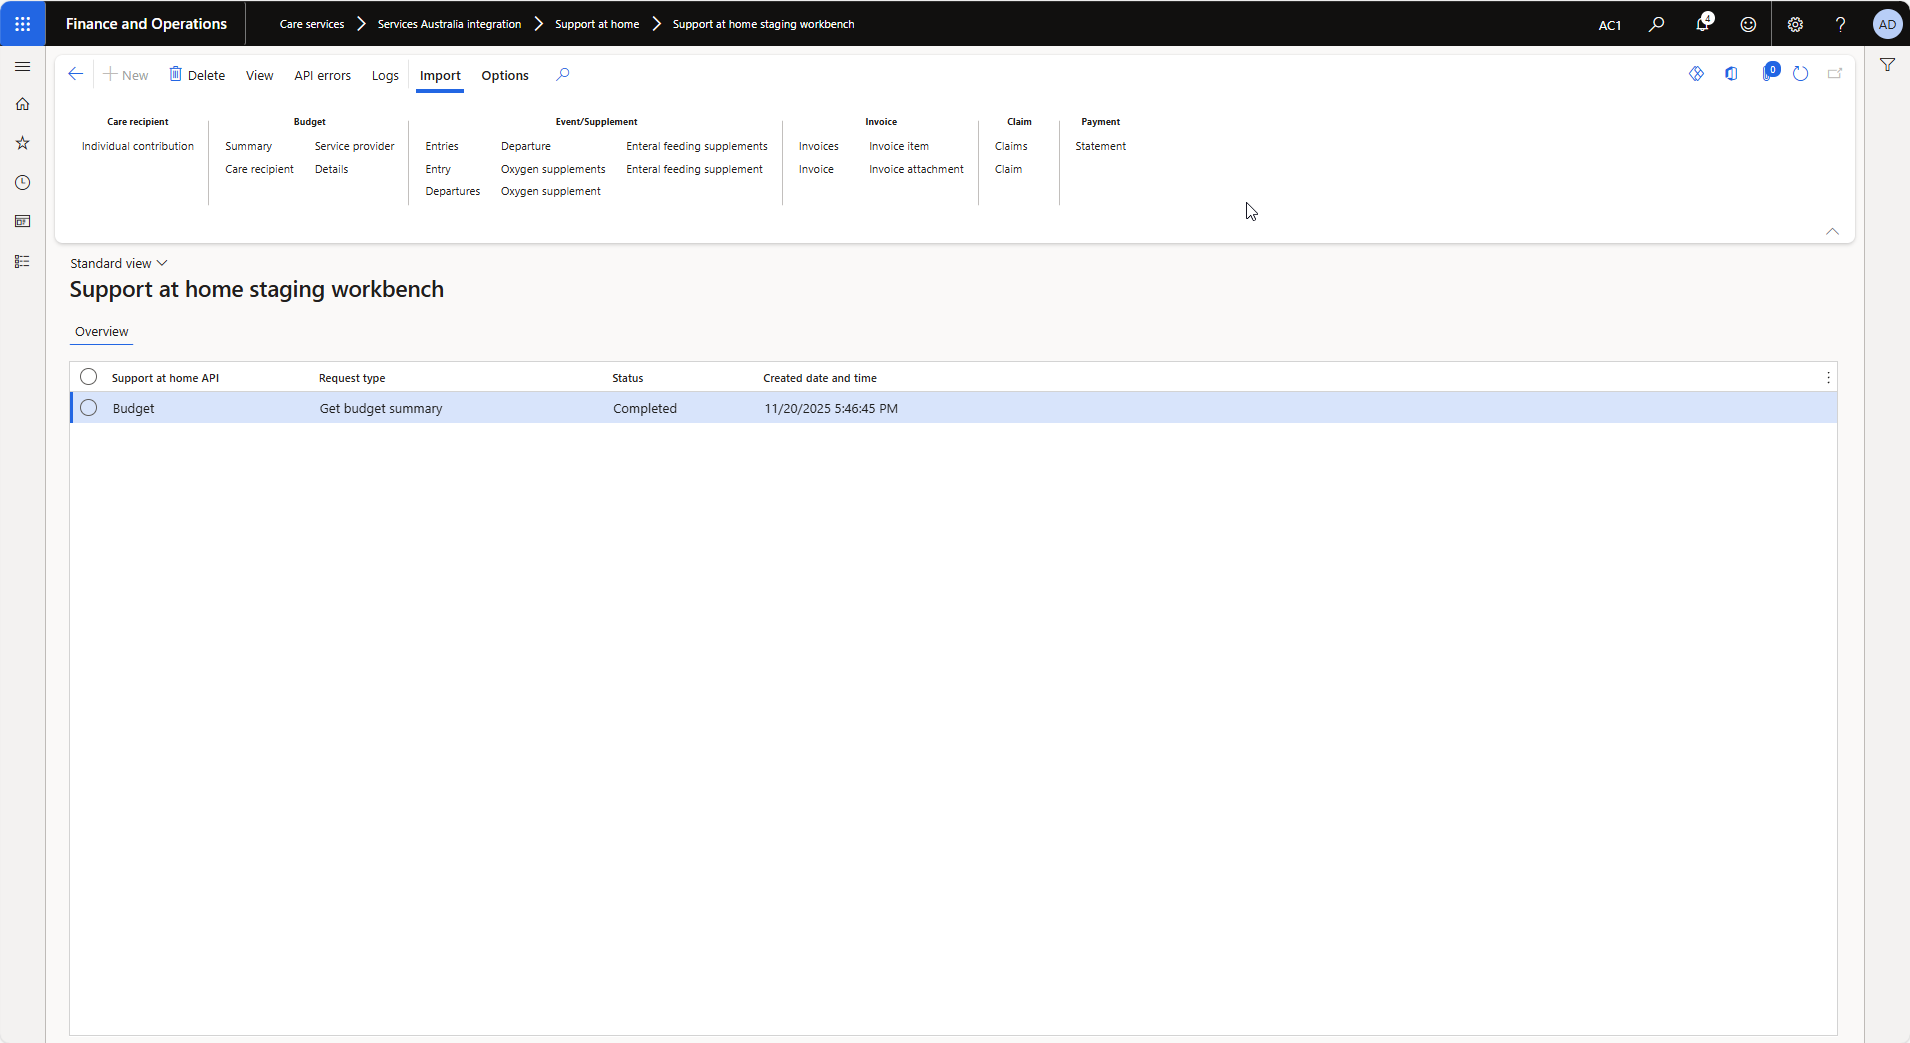This screenshot has height=1043, width=1910.
Task: Open the filter pane funnel icon
Action: 1887,65
